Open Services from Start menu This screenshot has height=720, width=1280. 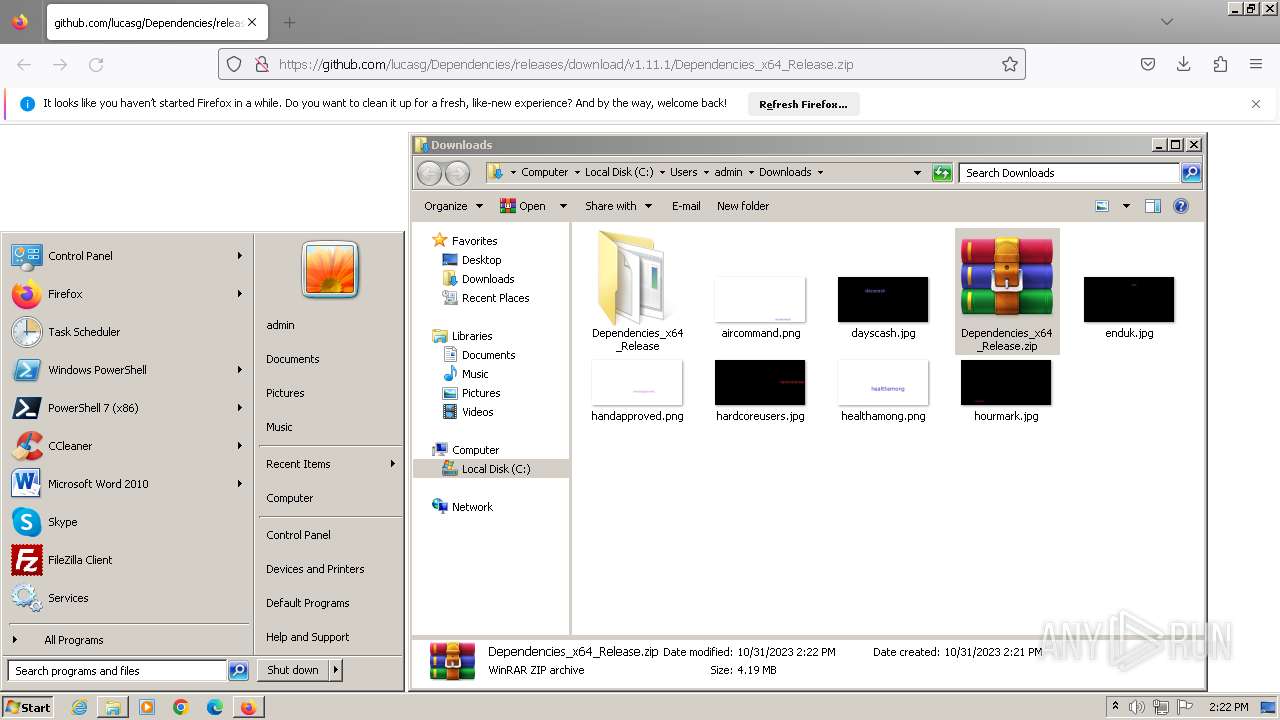point(128,598)
